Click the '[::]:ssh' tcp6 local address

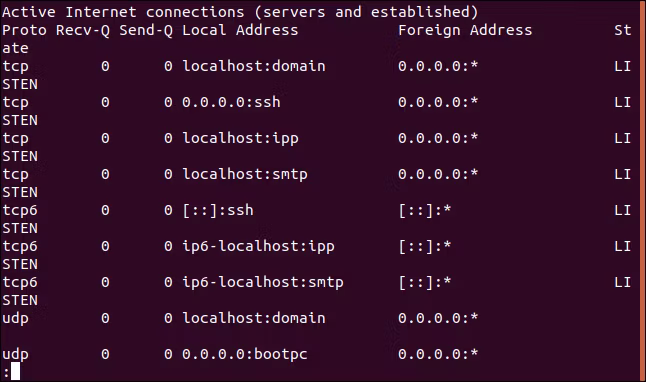tap(218, 210)
